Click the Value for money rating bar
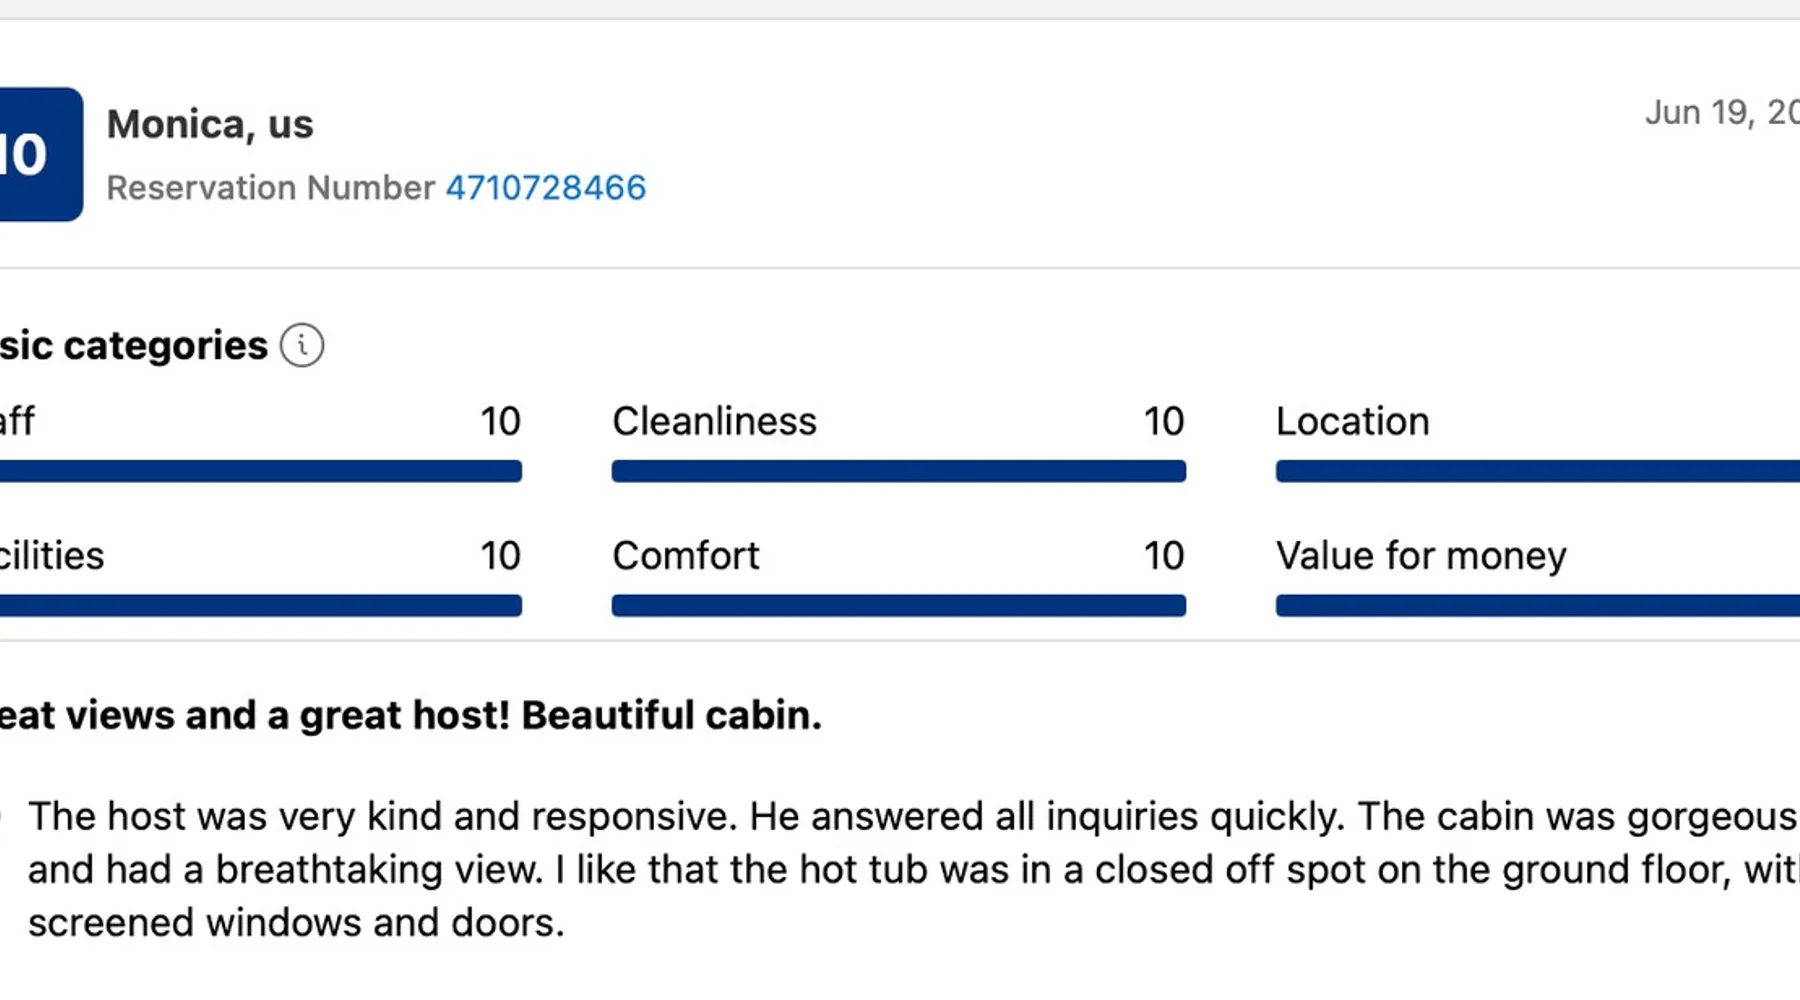The width and height of the screenshot is (1800, 1000). pos(1537,605)
